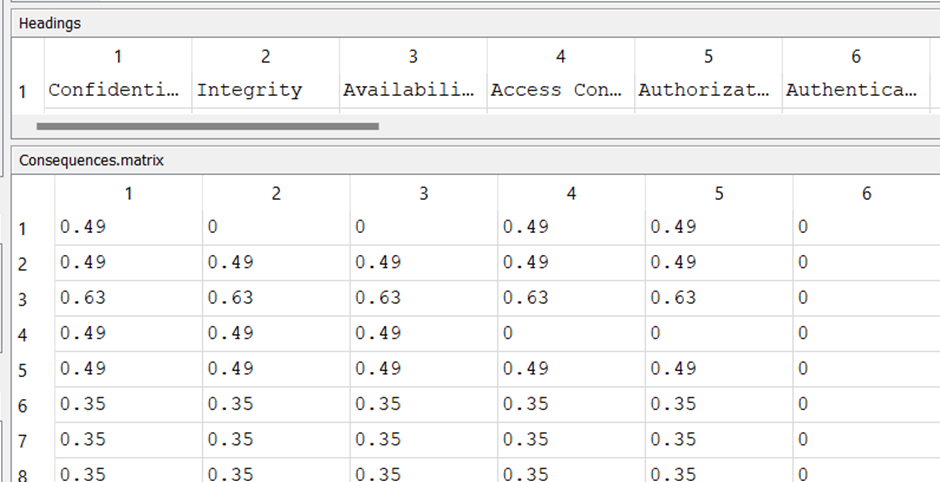The width and height of the screenshot is (940, 482).
Task: Click matrix row 6, column 1 cell '0.35'
Action: (x=128, y=404)
